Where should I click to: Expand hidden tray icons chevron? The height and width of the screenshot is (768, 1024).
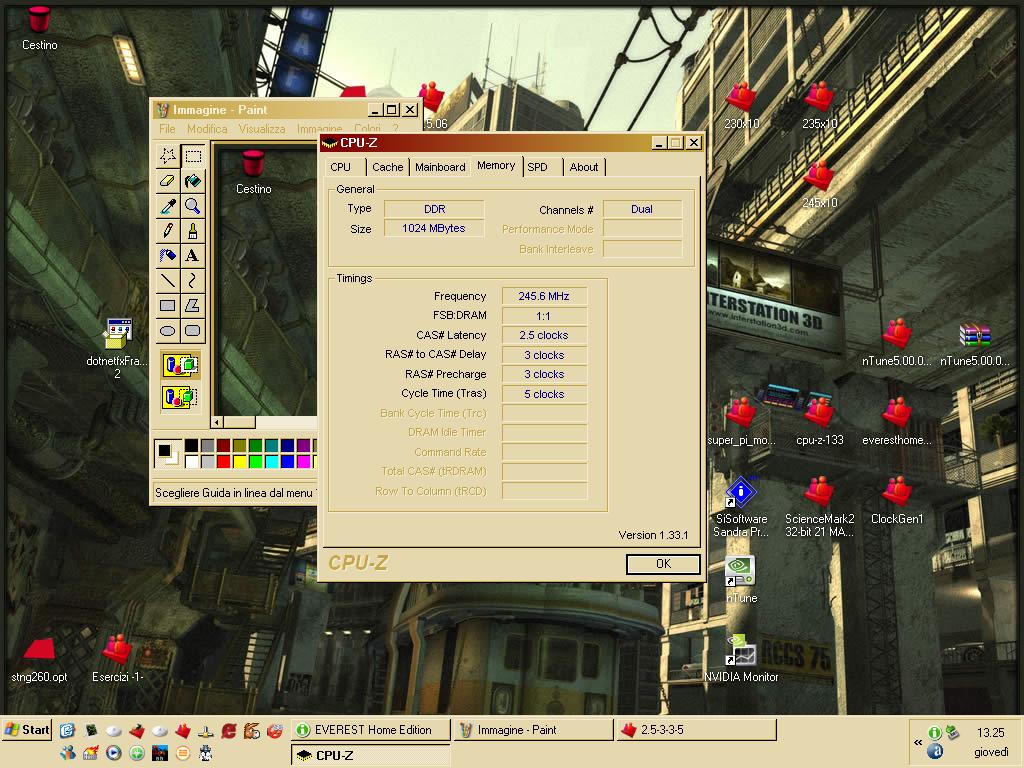(918, 743)
